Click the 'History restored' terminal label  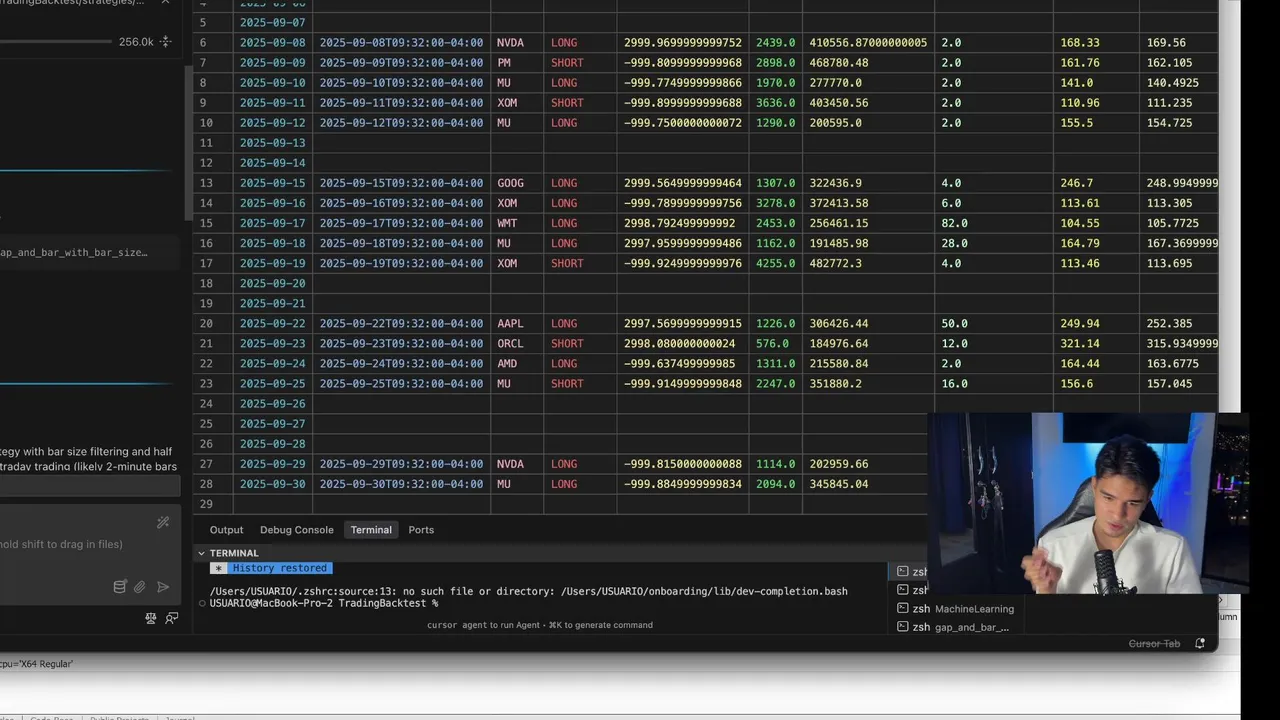pyautogui.click(x=280, y=568)
